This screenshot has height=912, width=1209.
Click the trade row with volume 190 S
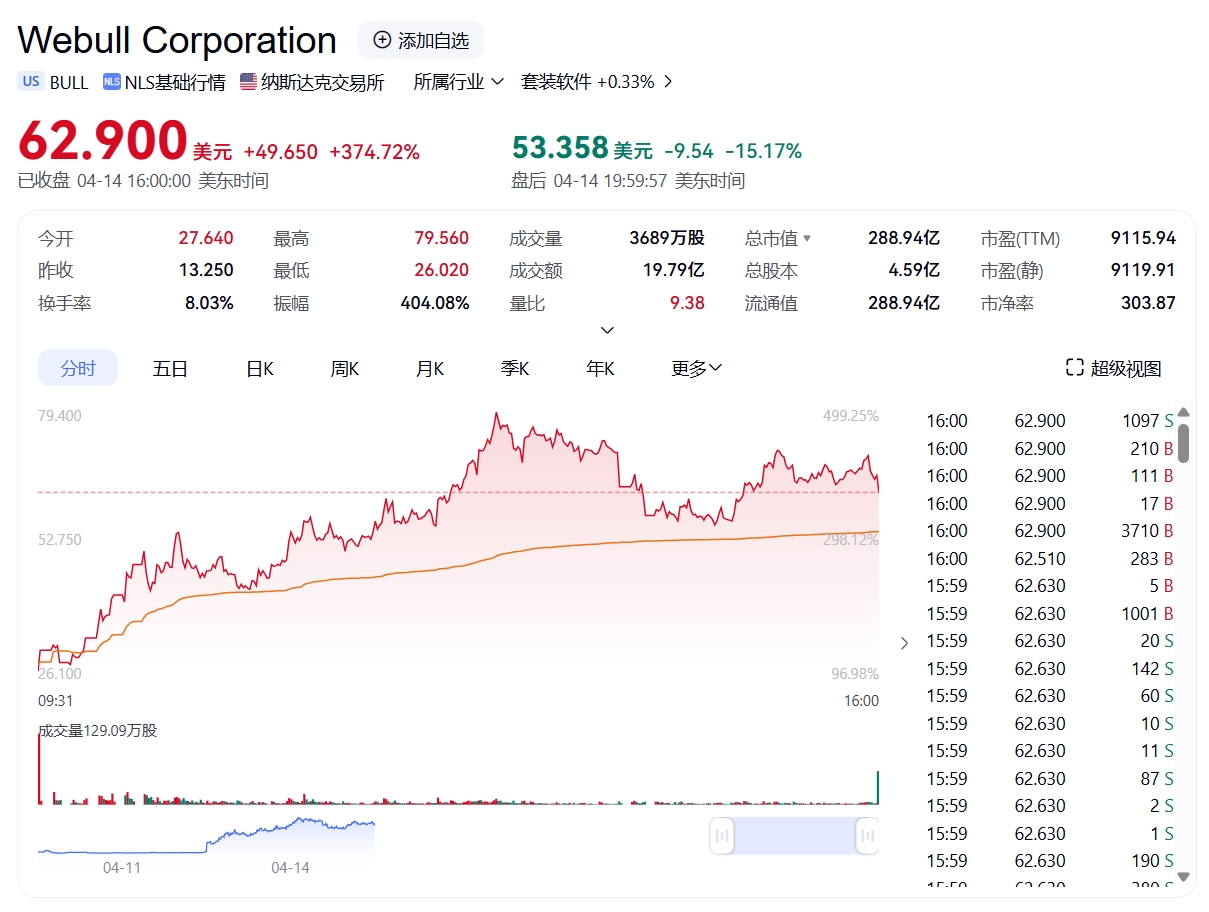(1049, 860)
